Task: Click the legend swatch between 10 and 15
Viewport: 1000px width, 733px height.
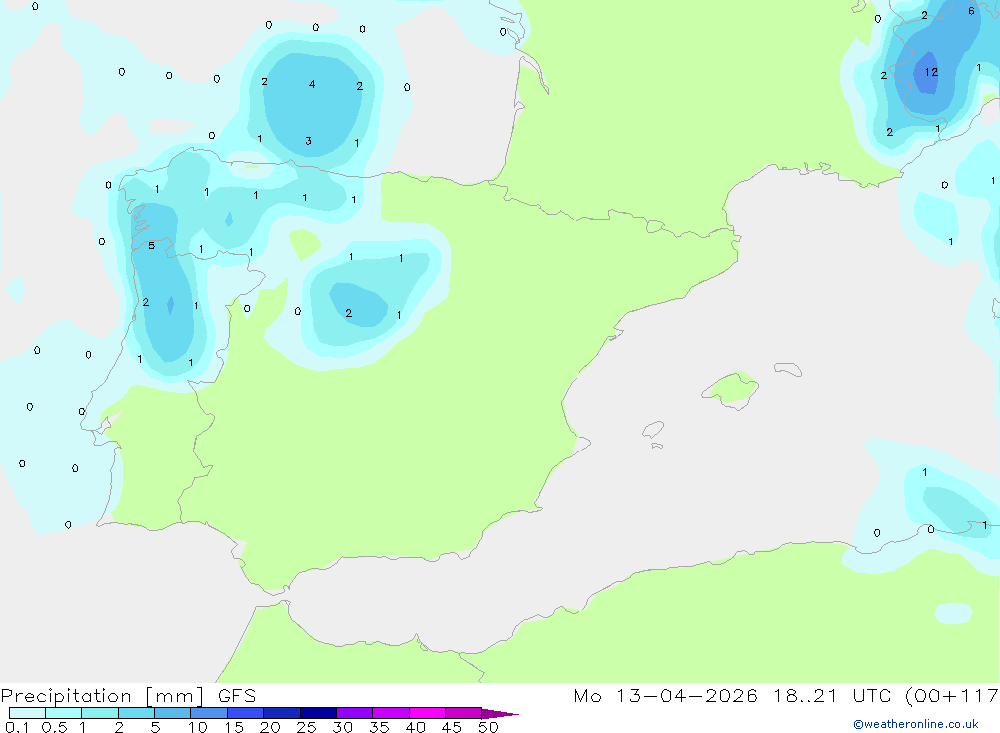Action: pos(209,713)
